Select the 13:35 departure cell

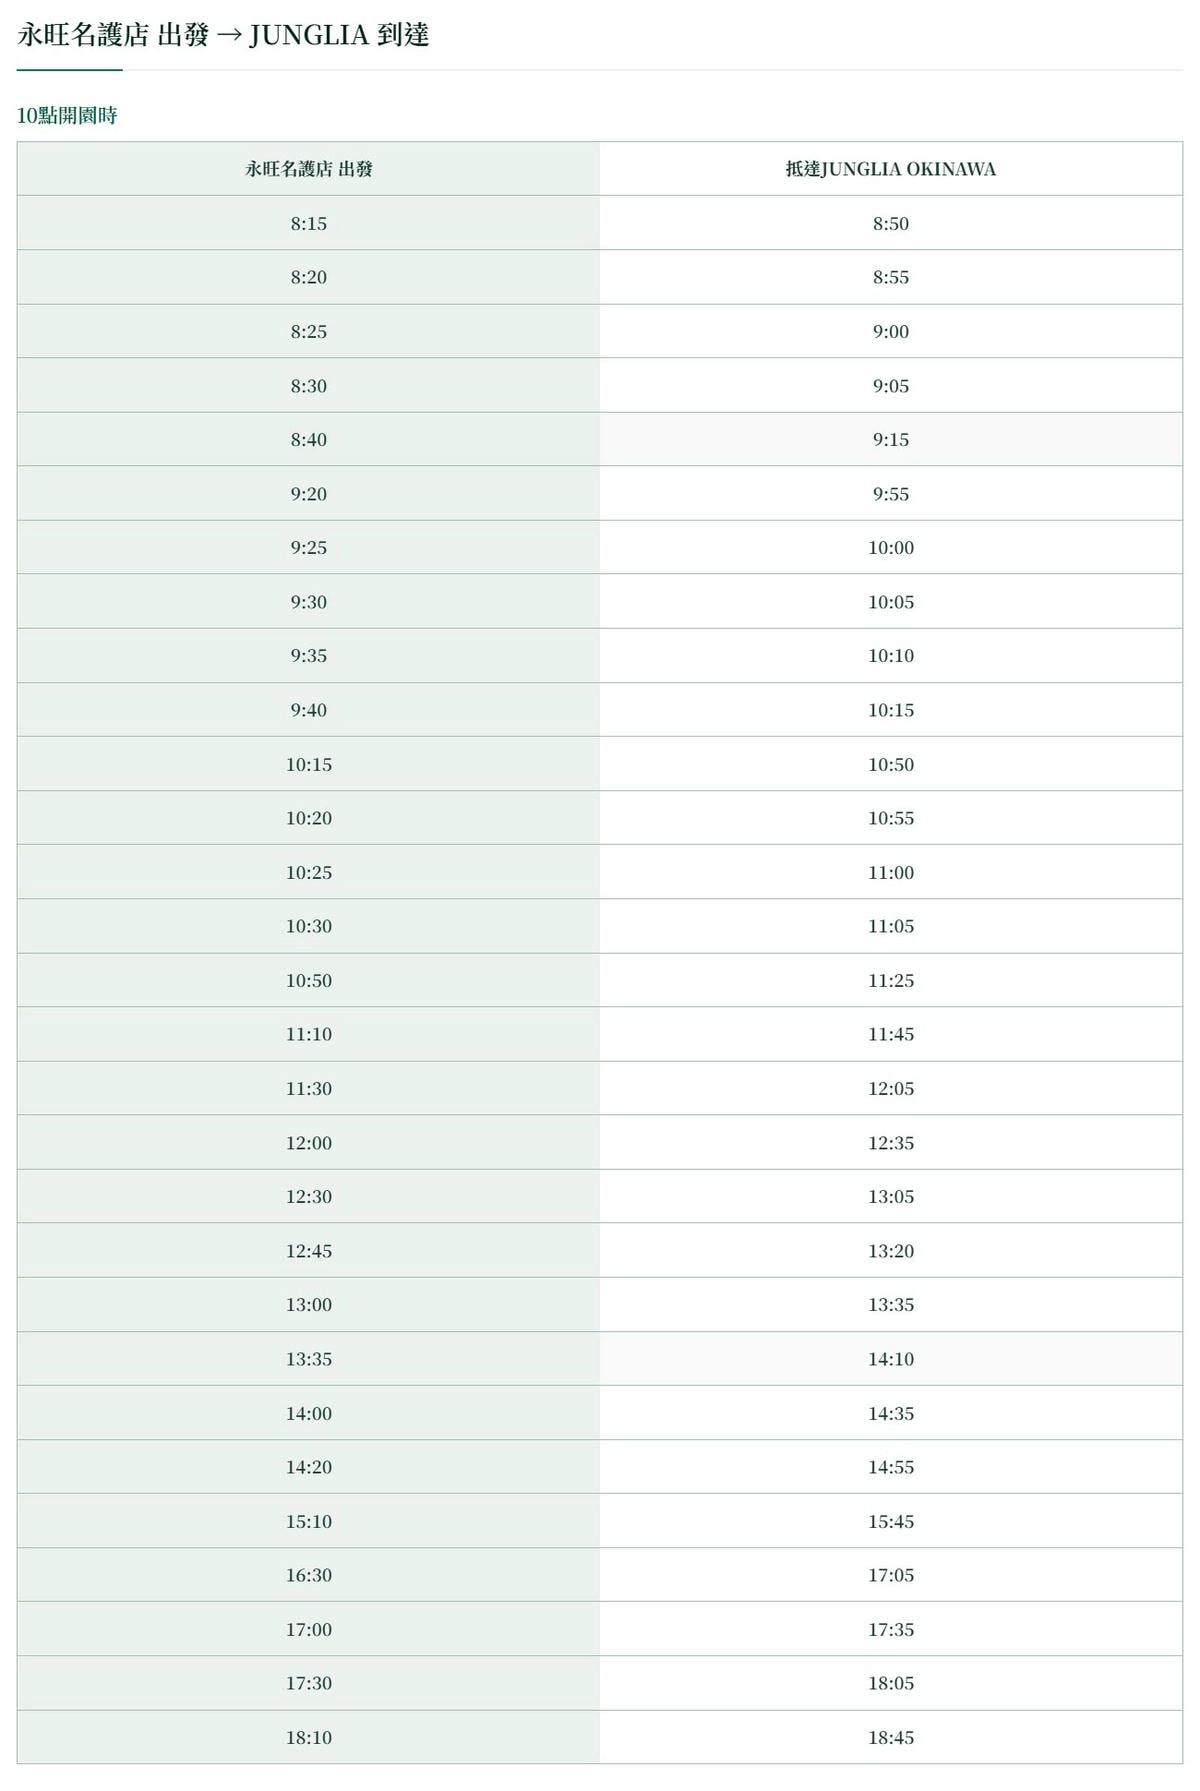coord(308,1358)
